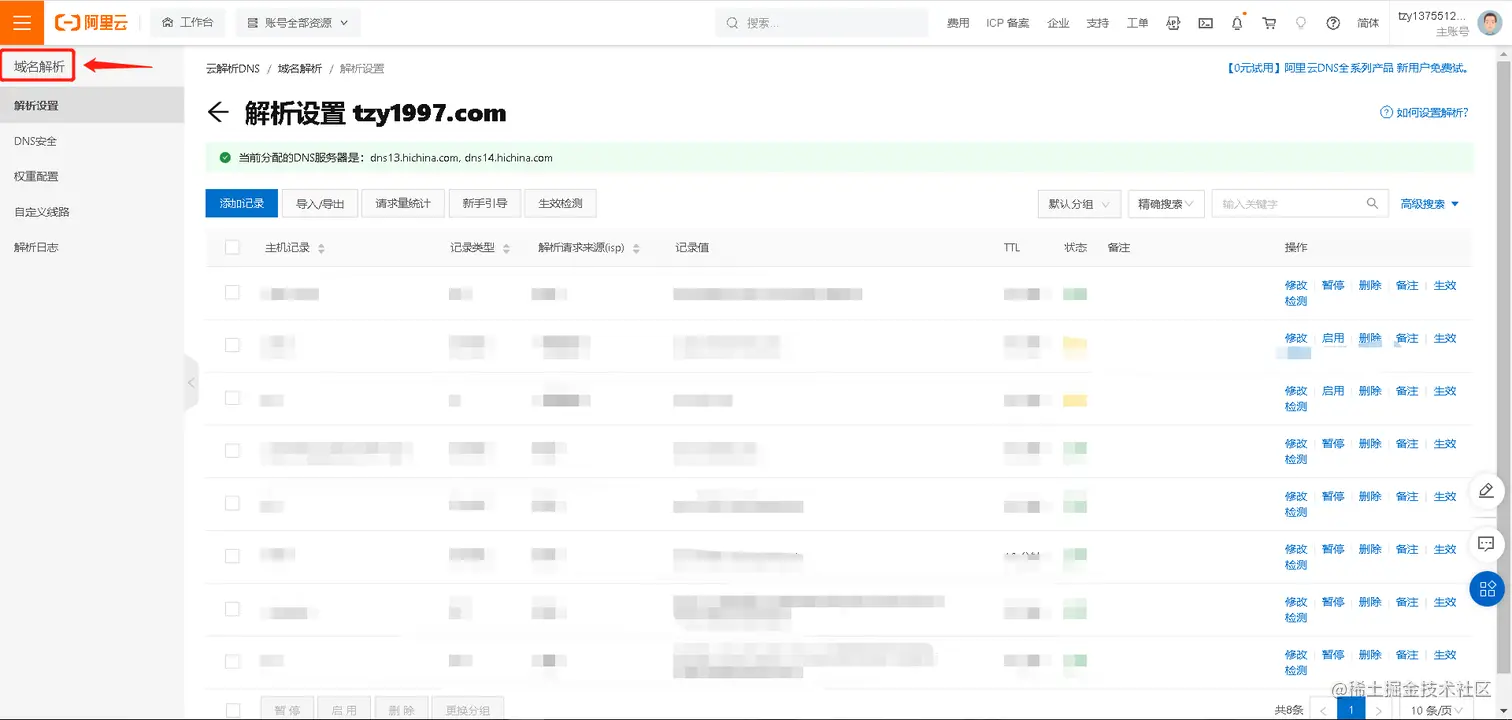Open the 精确搜索 search mode dropdown
This screenshot has height=720, width=1512.
click(1166, 204)
